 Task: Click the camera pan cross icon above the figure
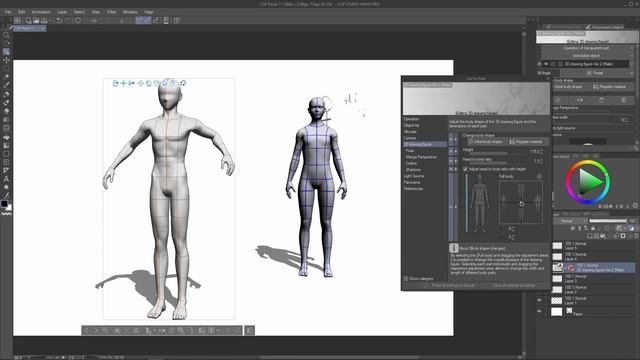click(x=123, y=83)
